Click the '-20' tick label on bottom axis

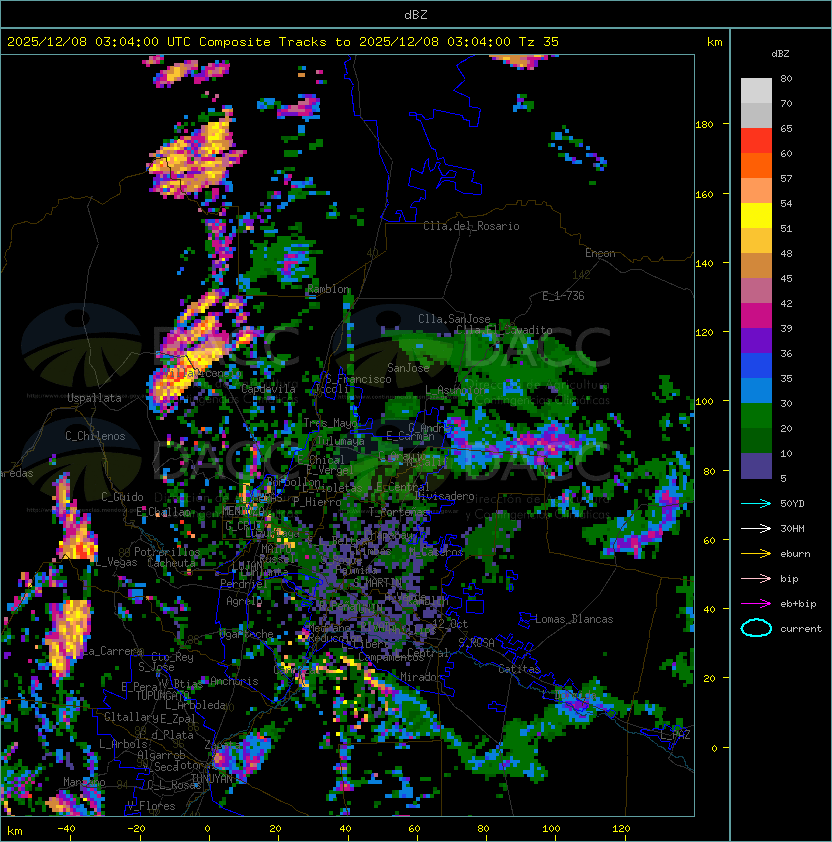[x=136, y=829]
